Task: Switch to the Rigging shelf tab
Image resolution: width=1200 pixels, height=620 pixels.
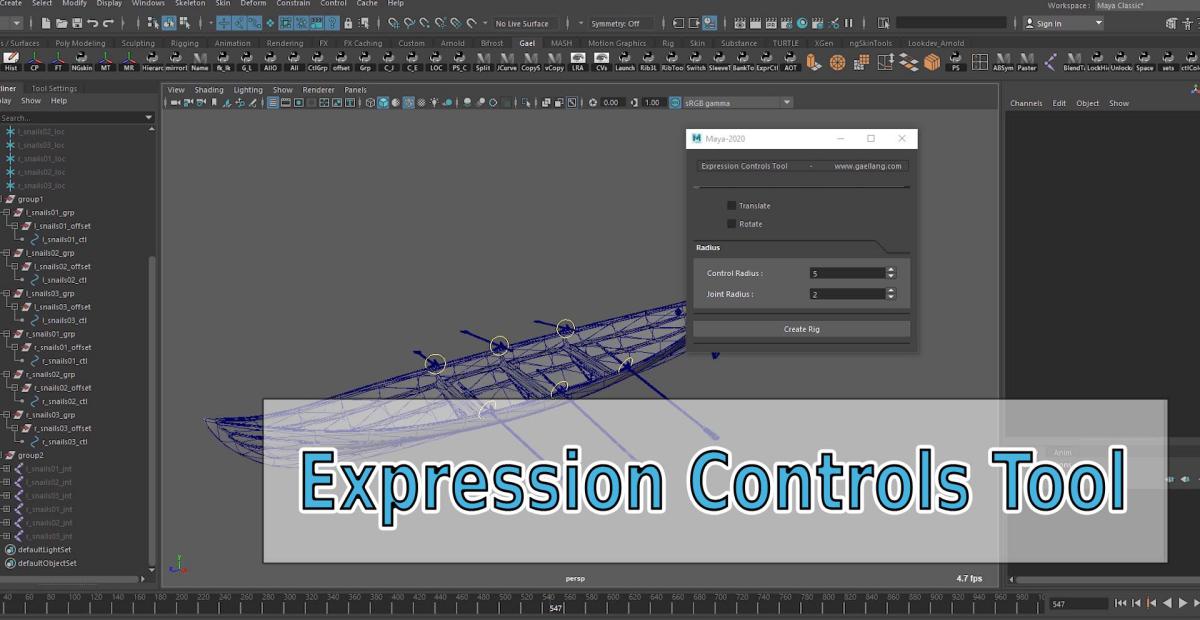Action: [x=184, y=43]
